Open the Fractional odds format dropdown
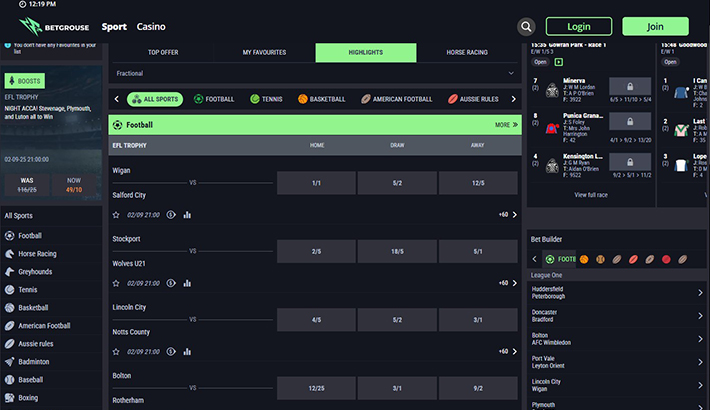The height and width of the screenshot is (410, 710). [315, 73]
